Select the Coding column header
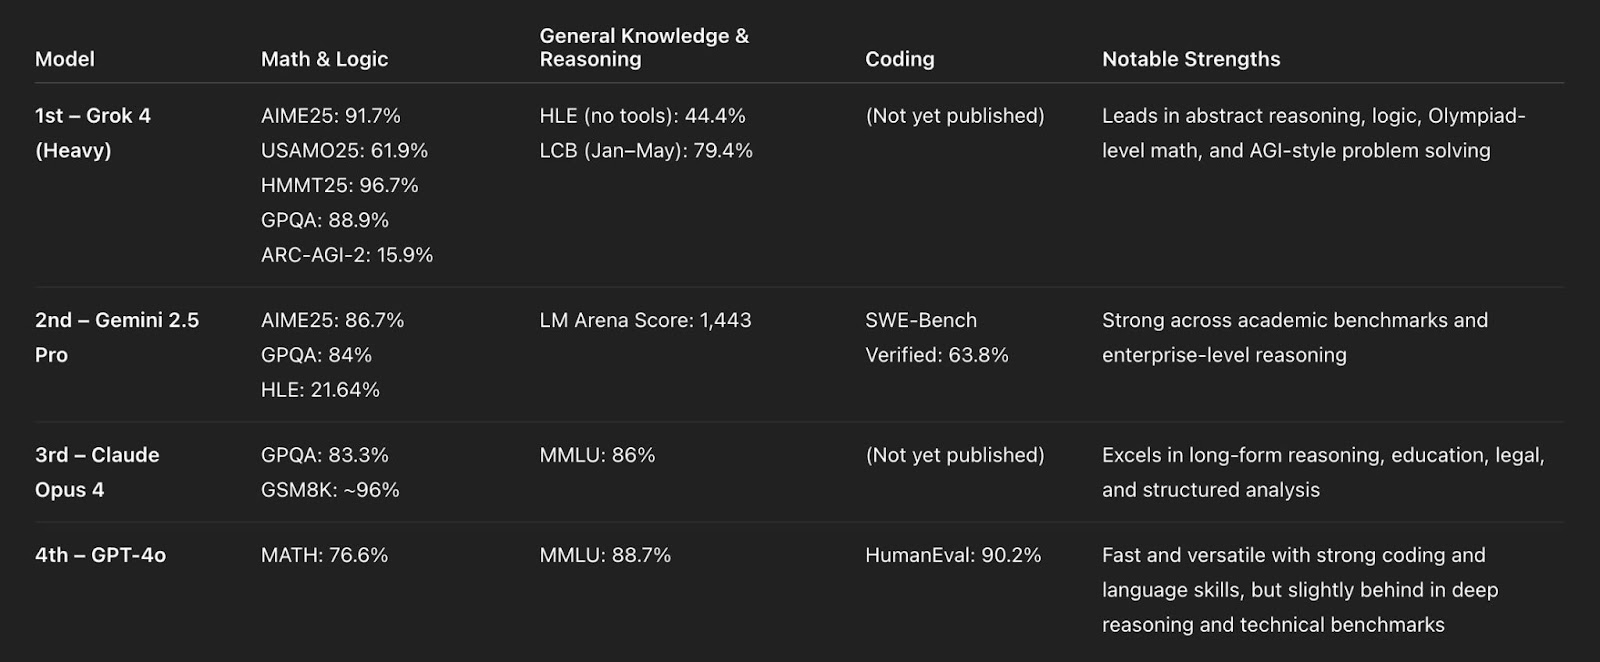The image size is (1600, 662). coord(900,59)
